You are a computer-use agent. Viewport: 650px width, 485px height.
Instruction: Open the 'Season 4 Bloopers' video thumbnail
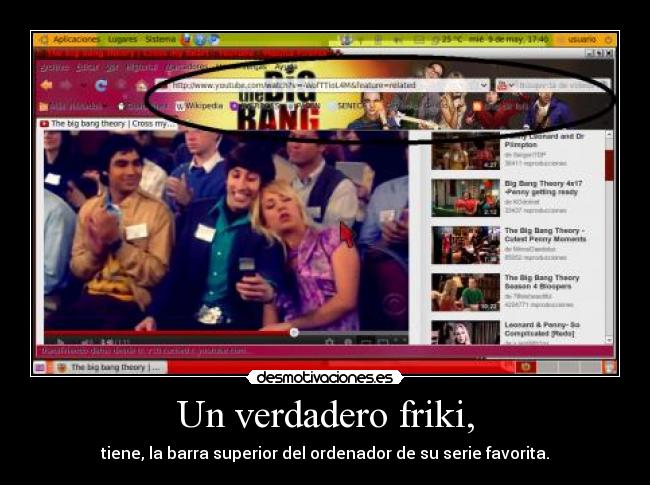click(466, 292)
